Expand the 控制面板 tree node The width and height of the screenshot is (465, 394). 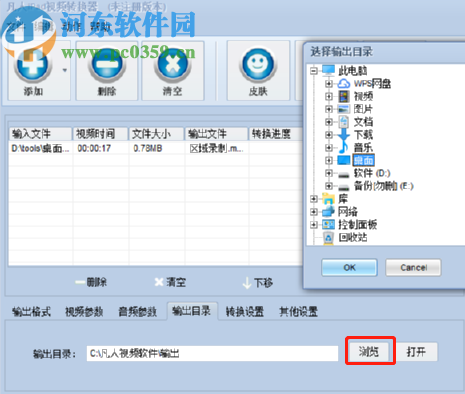pos(313,225)
